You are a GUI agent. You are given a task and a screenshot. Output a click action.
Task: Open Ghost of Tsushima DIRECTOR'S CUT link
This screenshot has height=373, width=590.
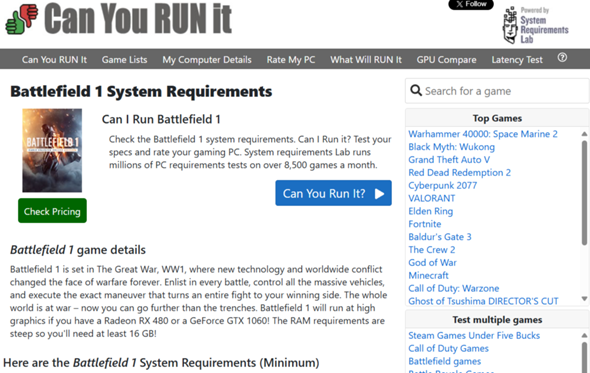pos(483,301)
